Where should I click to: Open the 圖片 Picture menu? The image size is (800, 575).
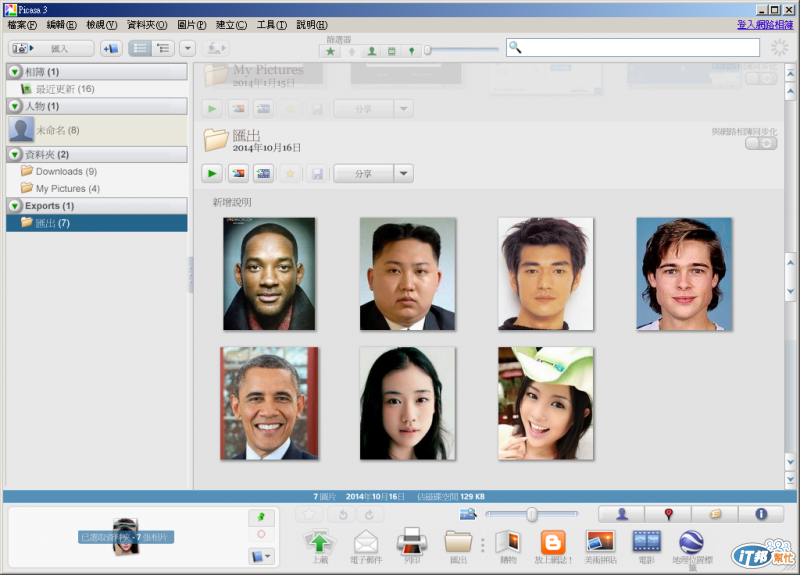[191, 24]
